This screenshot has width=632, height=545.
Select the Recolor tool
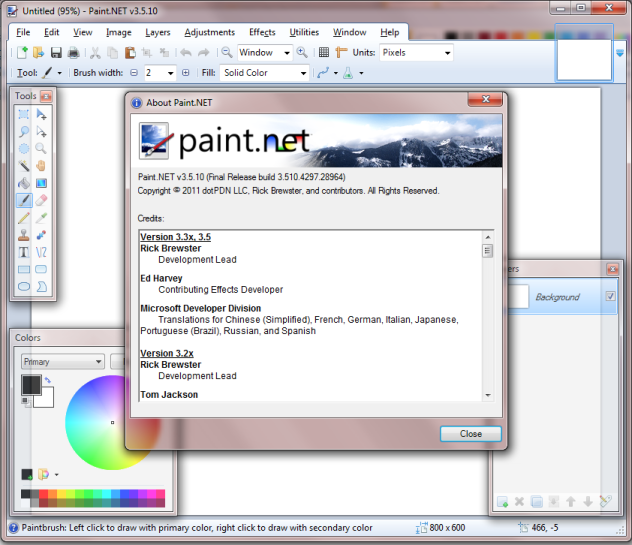click(x=41, y=235)
